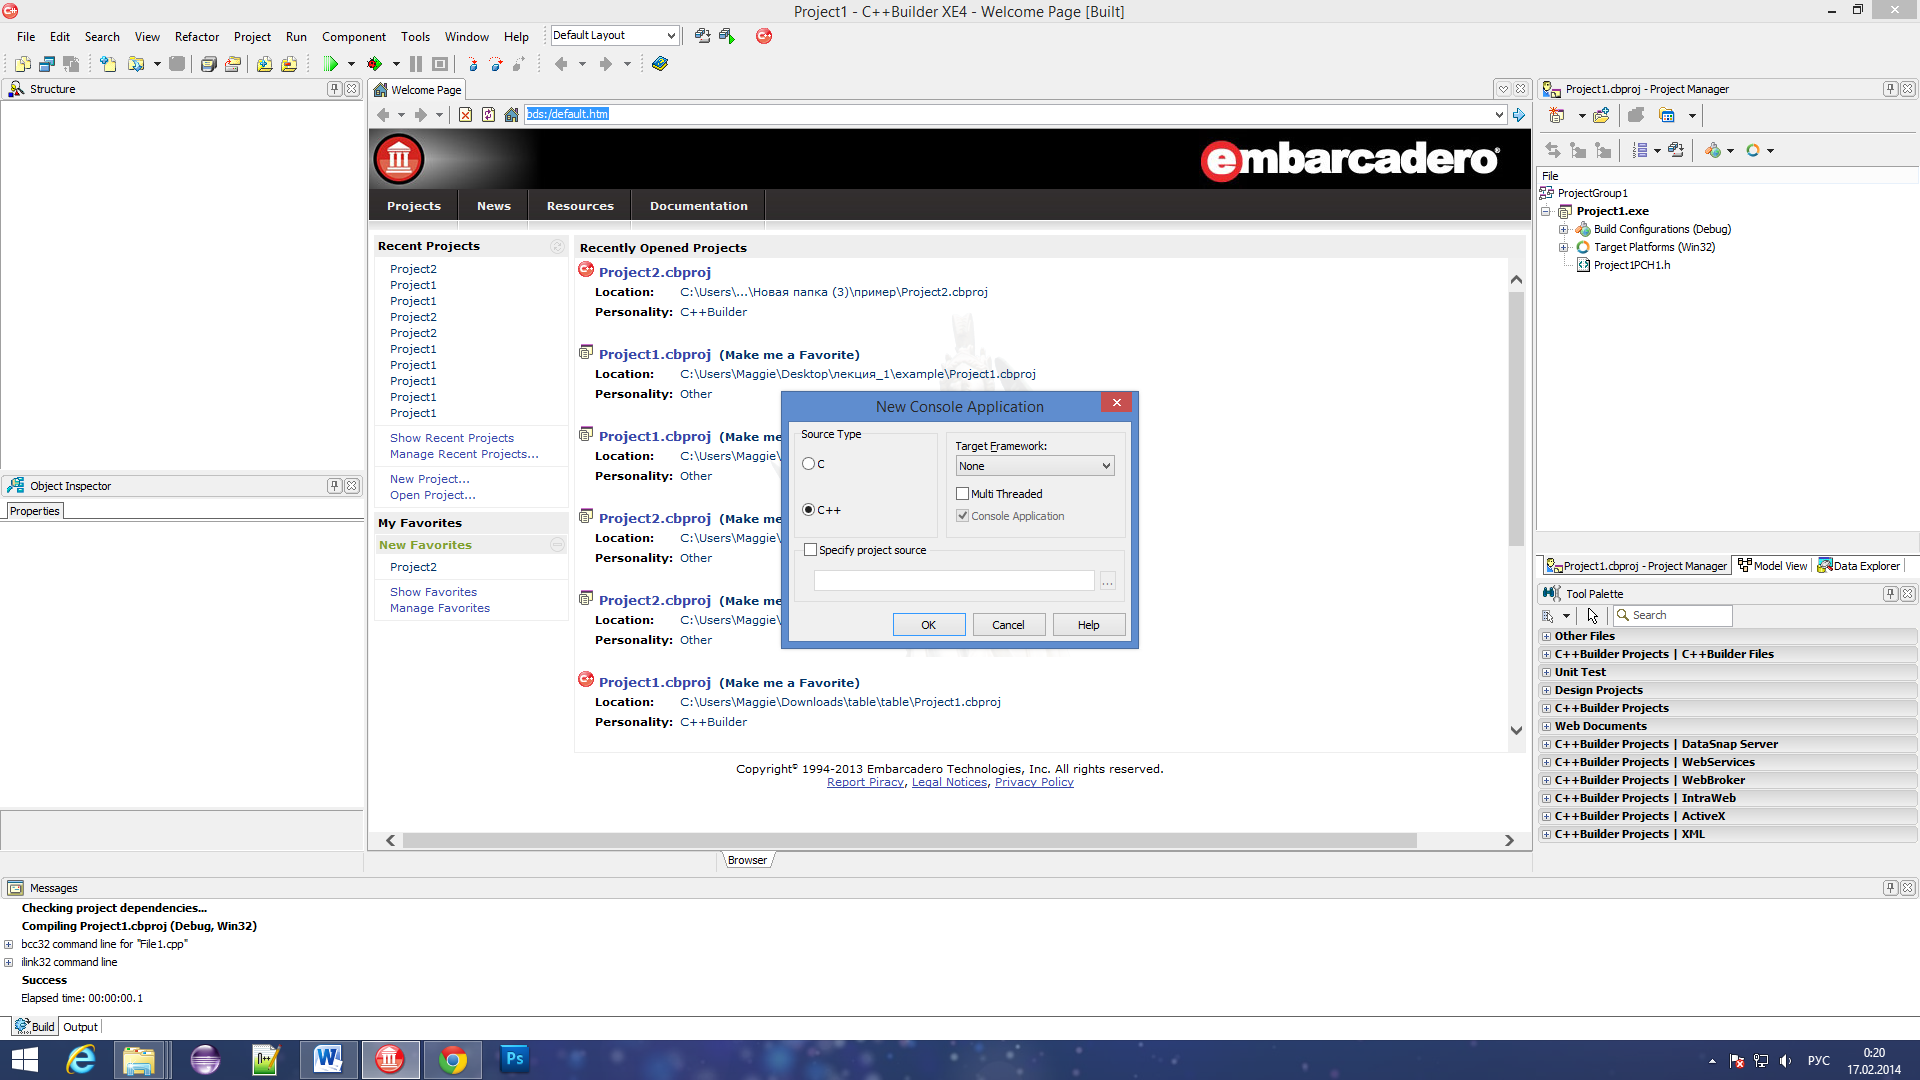Expand Target Platforms (Win32) node
The width and height of the screenshot is (1920, 1080).
(x=1563, y=248)
